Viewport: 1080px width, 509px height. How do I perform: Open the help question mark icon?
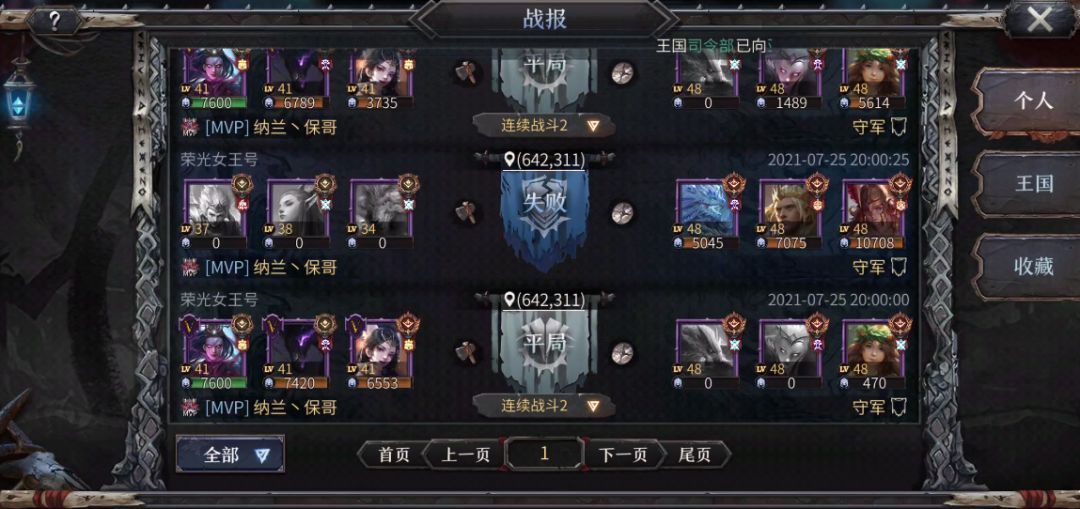54,21
